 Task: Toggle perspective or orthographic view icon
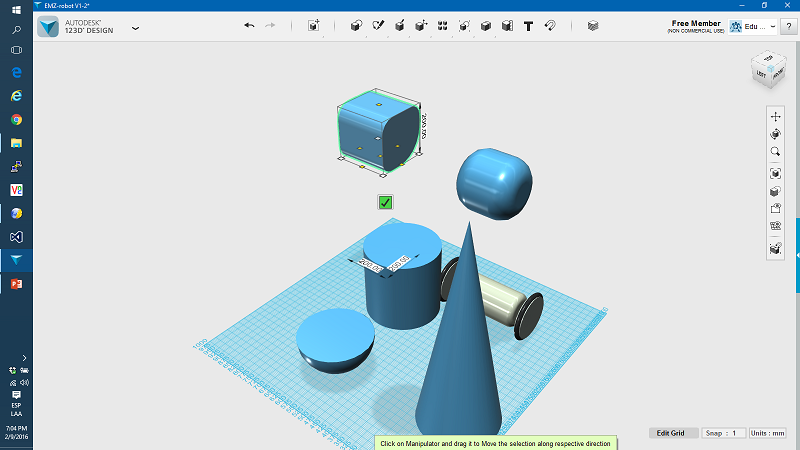(x=776, y=191)
